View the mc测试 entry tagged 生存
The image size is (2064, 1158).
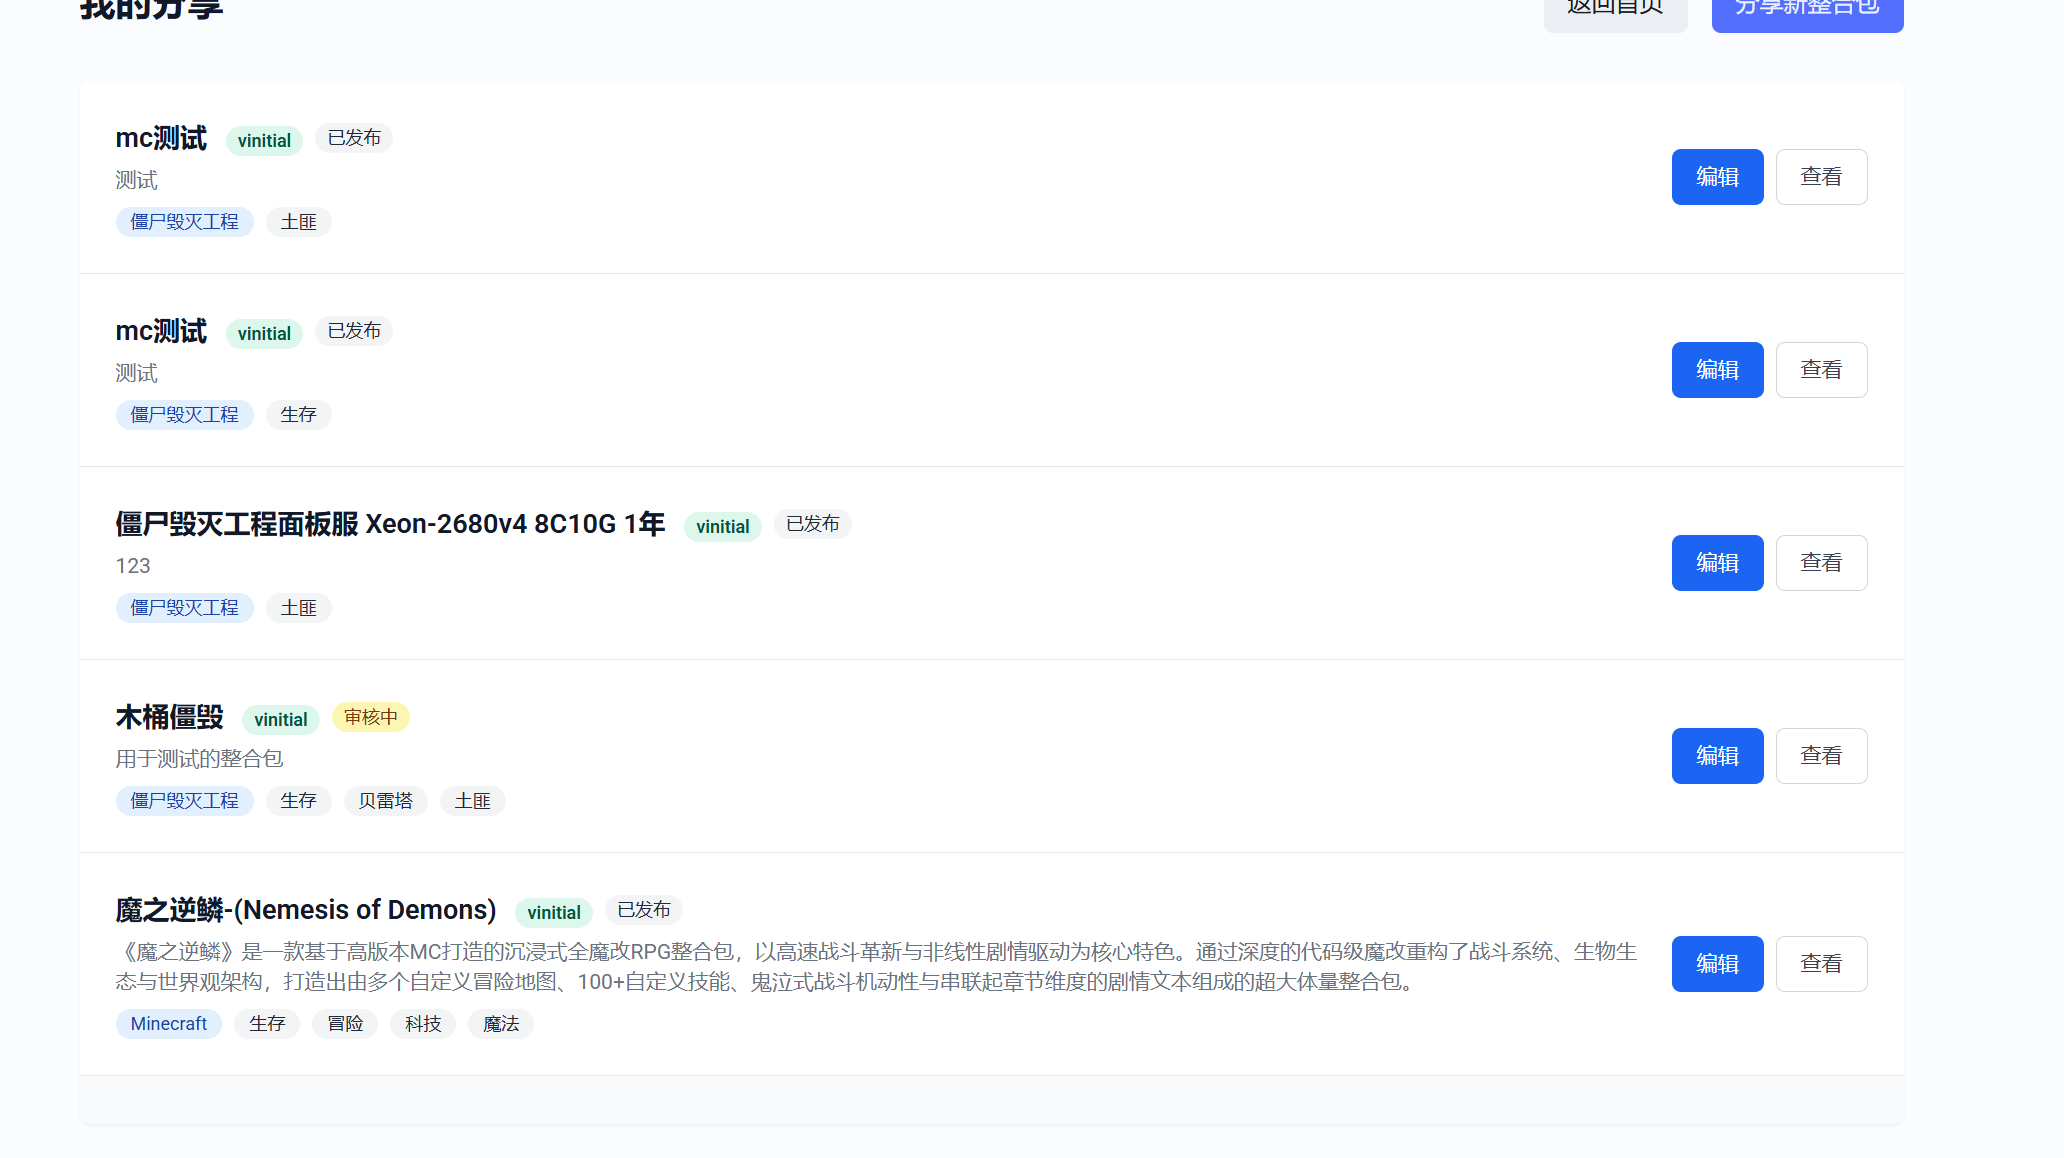click(1821, 370)
